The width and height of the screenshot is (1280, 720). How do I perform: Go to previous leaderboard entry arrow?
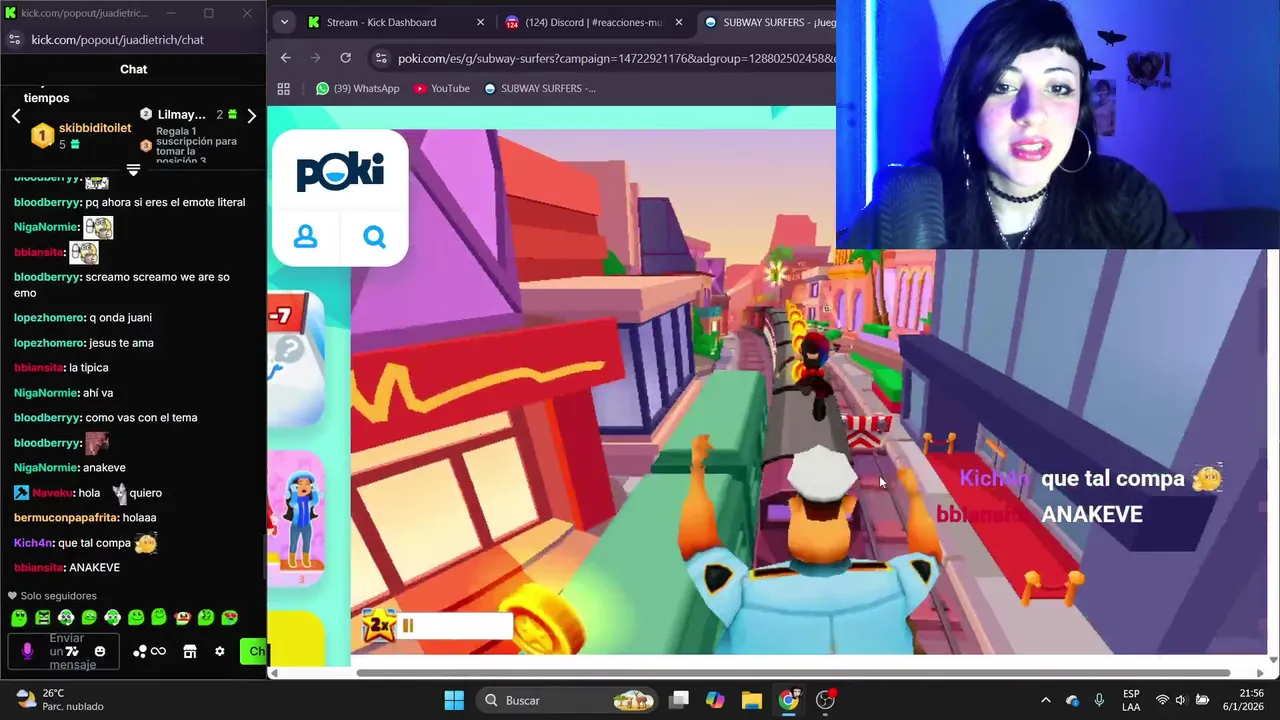16,116
